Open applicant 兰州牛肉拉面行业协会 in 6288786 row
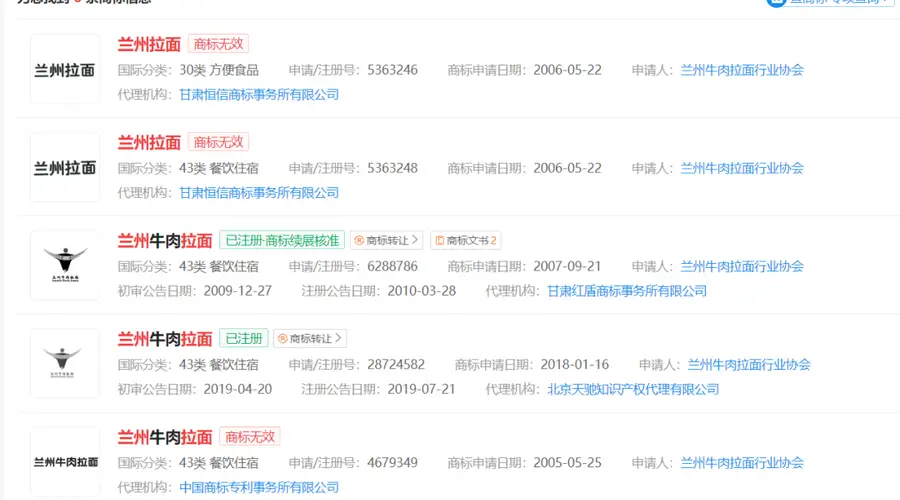Viewport: 900px width, 500px height. click(x=742, y=266)
